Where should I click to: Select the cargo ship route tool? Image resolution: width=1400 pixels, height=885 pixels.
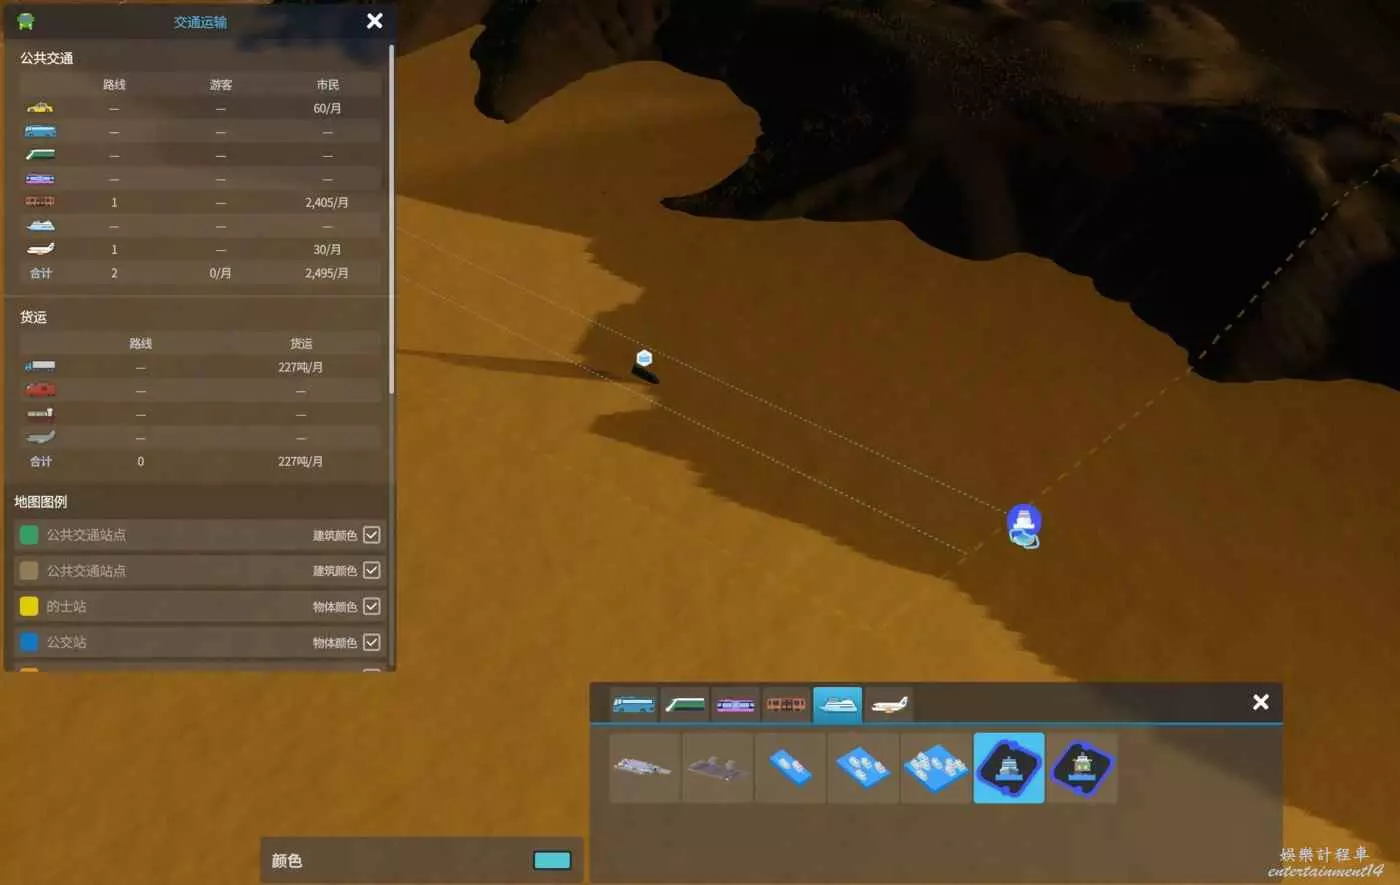pyautogui.click(x=1081, y=768)
